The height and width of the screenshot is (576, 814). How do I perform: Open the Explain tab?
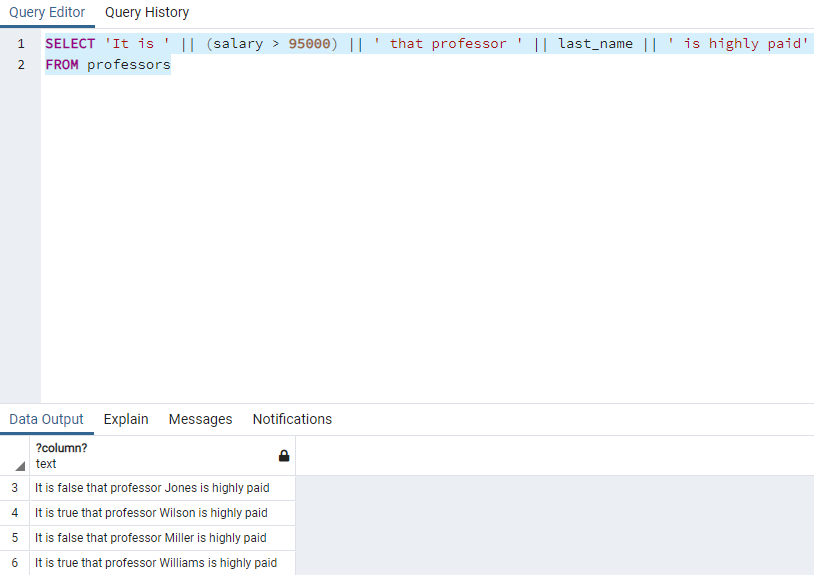pos(126,419)
